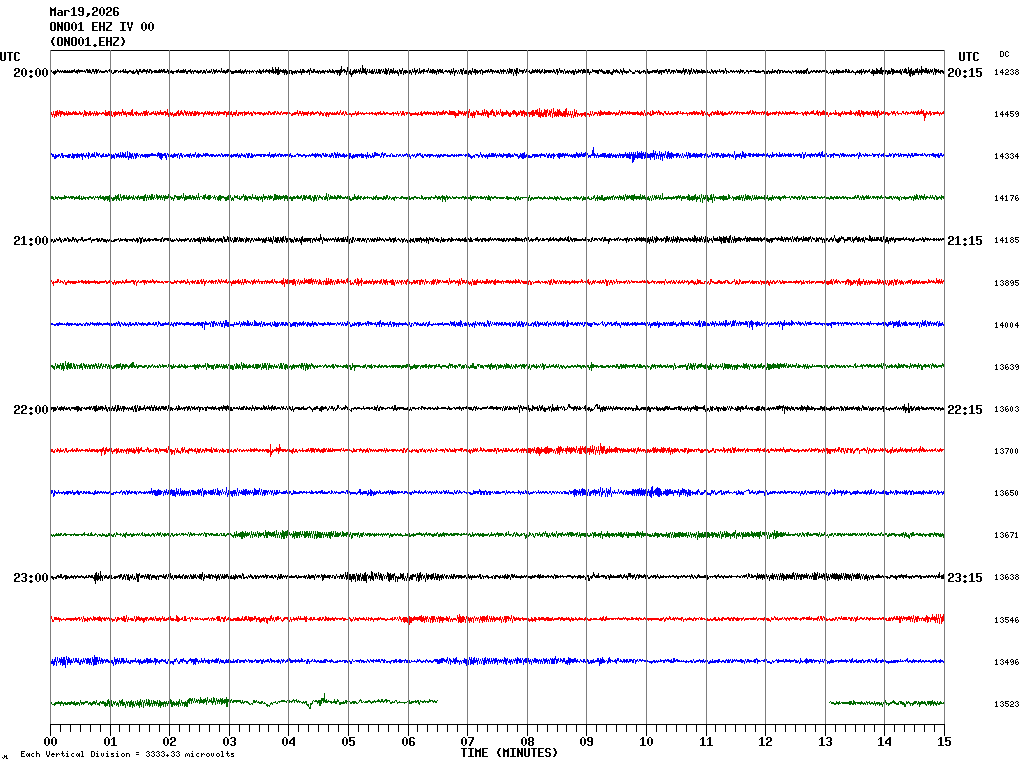Select the 15 minute mark on x-axis
Viewport: 1024px width, 768px height.
[944, 742]
